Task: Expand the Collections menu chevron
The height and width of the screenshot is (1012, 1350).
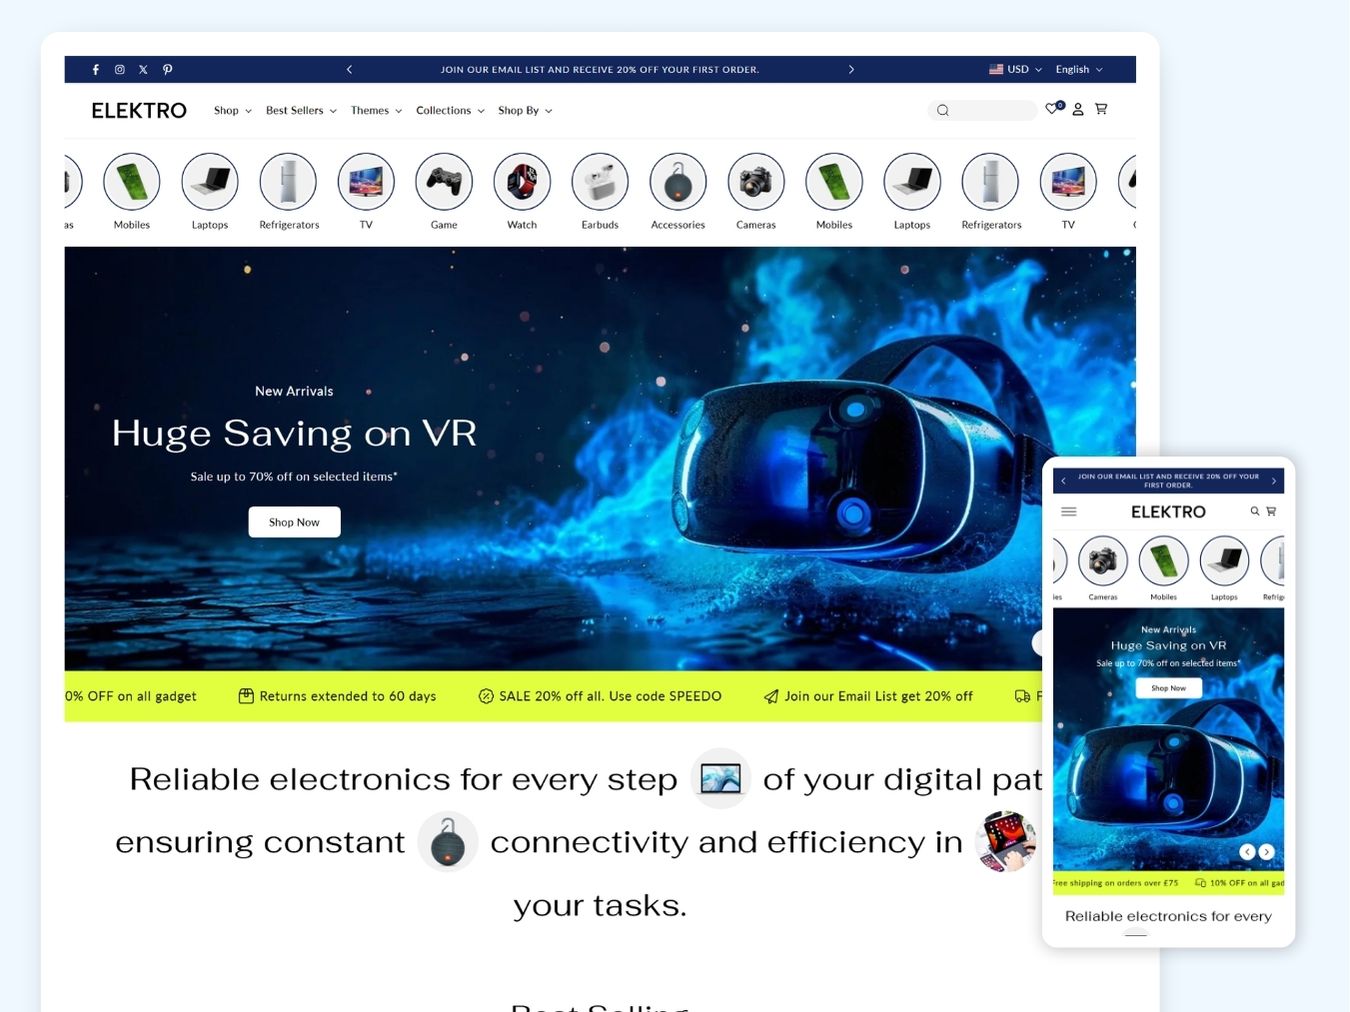Action: coord(481,110)
